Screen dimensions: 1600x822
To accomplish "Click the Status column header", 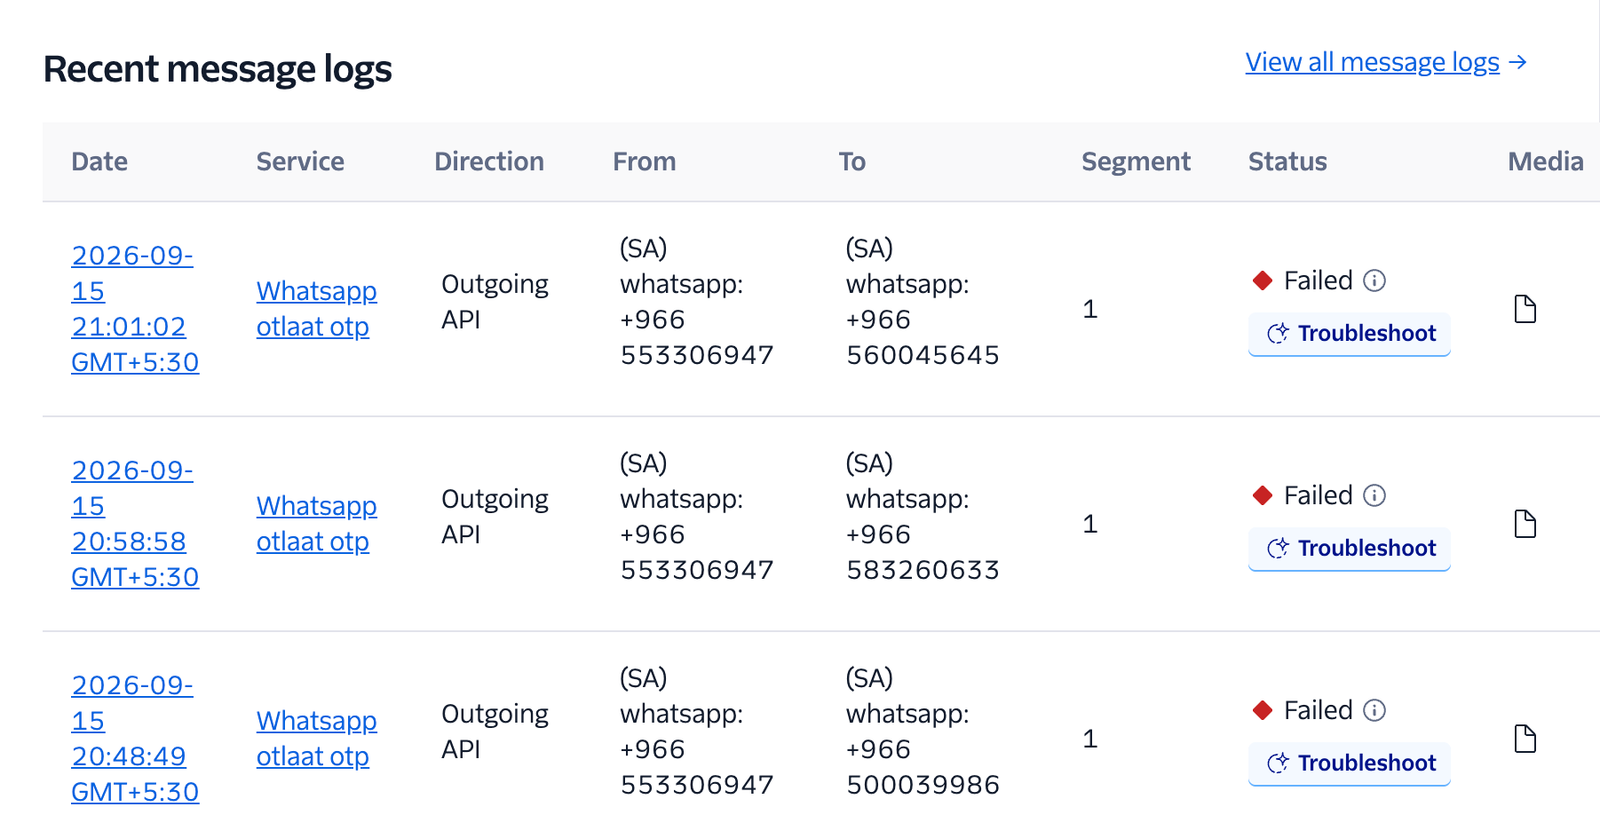I will pos(1287,162).
